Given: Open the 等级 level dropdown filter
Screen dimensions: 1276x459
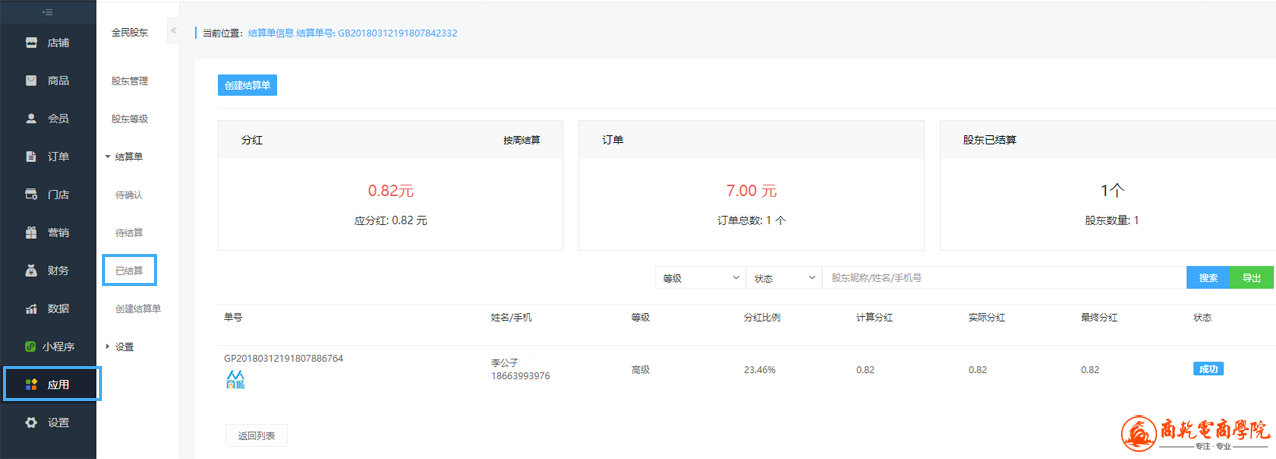Looking at the screenshot, I should pos(699,278).
